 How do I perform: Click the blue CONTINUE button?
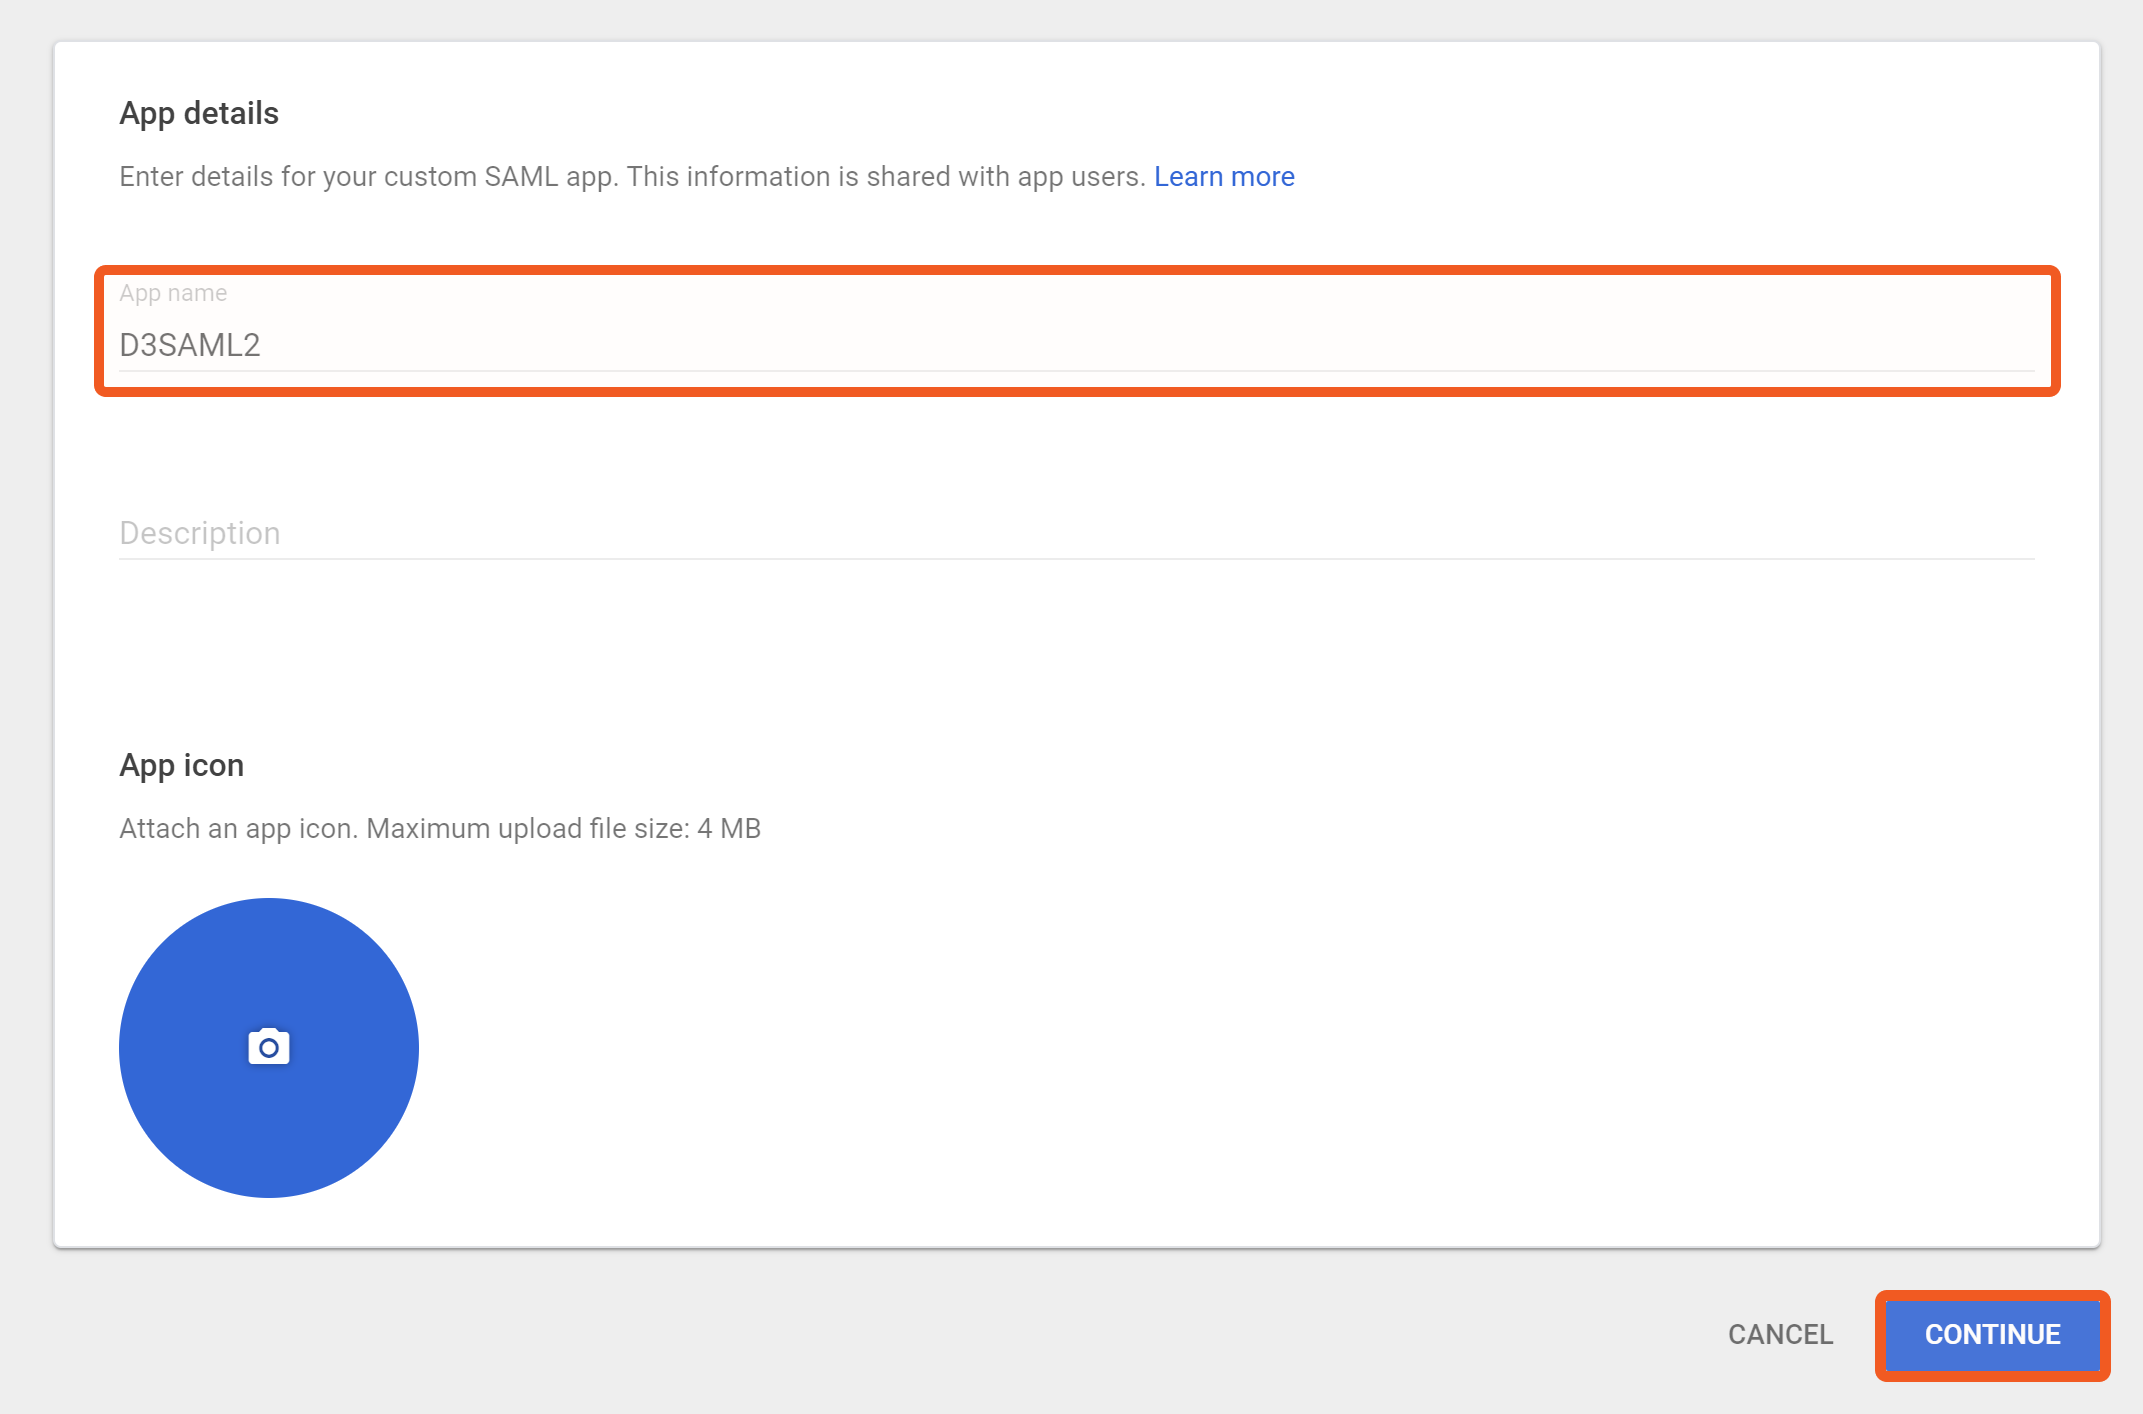pos(1991,1334)
